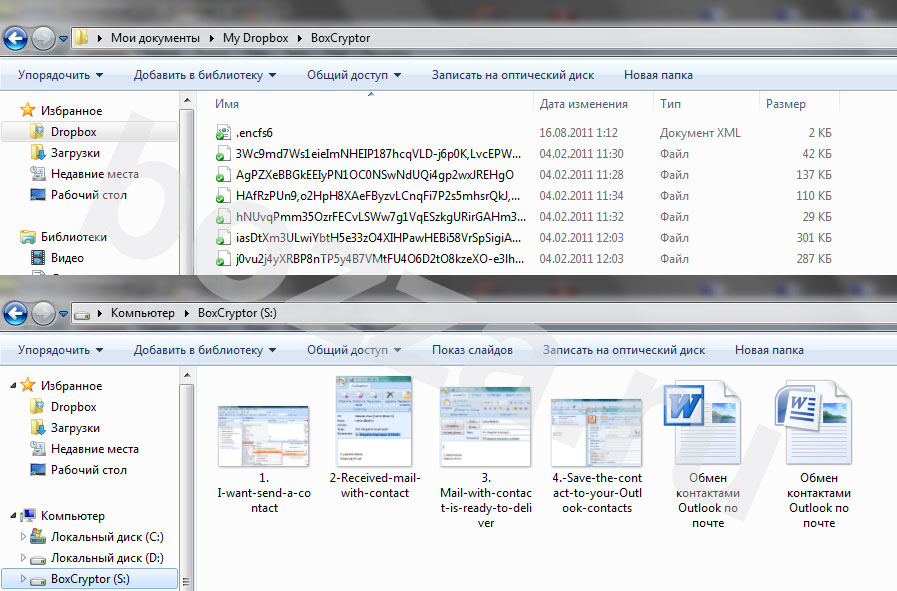Select file icon of iasDtXm3ULwiYbtH5e33 file
This screenshot has height=591, width=897.
pos(223,238)
